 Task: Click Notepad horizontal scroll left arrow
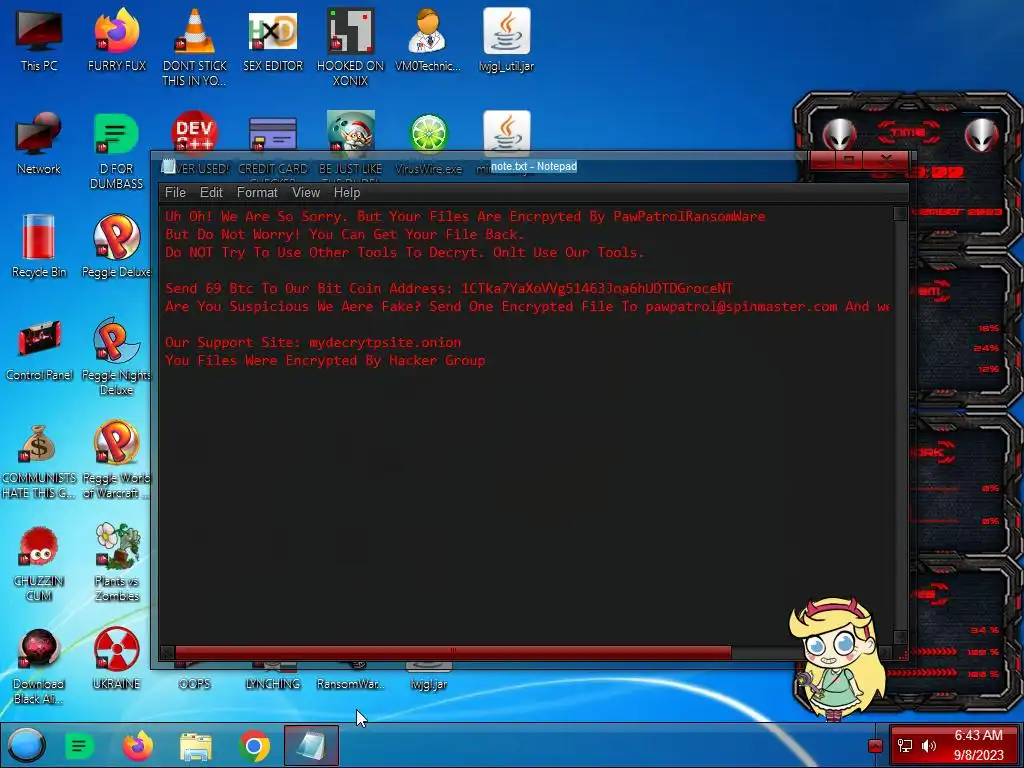coord(167,652)
